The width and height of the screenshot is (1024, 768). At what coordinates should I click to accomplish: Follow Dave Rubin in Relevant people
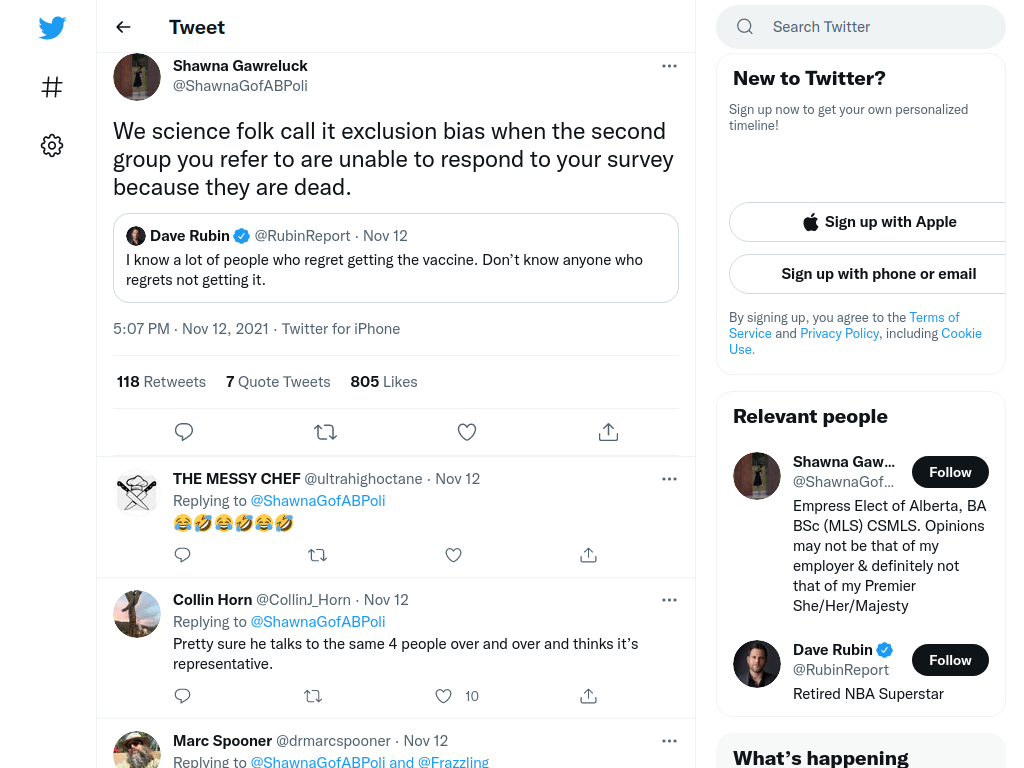point(950,660)
